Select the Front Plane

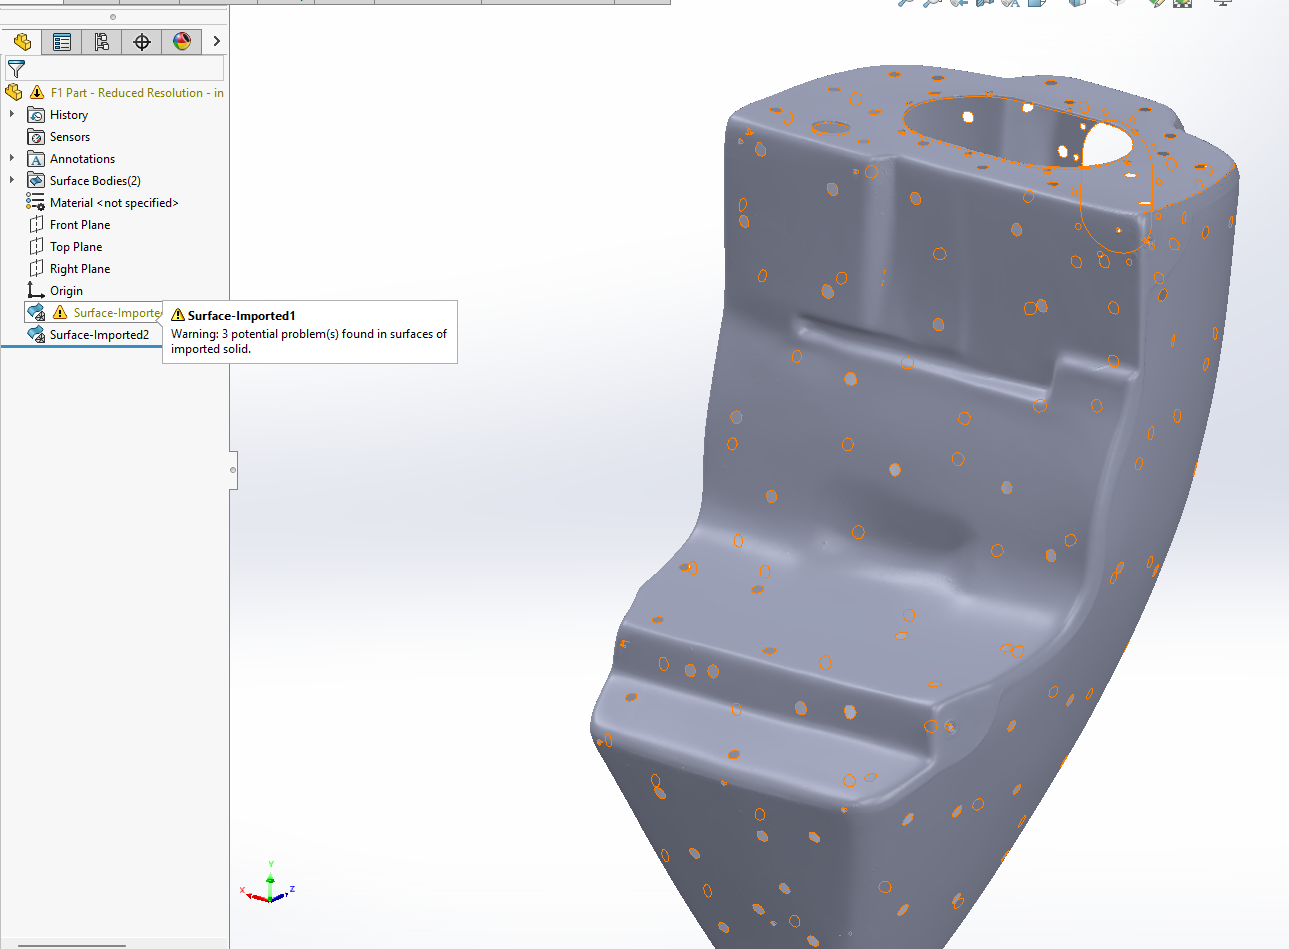[80, 225]
